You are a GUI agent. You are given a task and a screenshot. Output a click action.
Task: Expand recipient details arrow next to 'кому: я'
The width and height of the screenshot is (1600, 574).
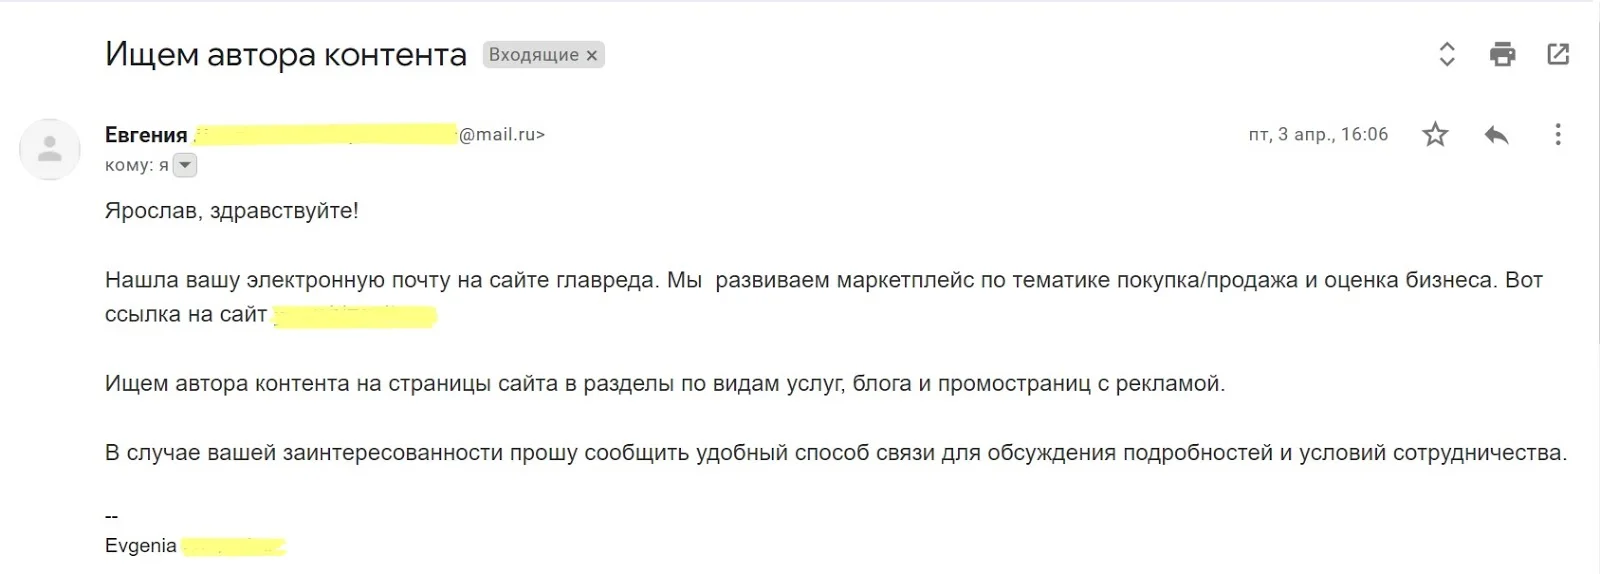[185, 166]
